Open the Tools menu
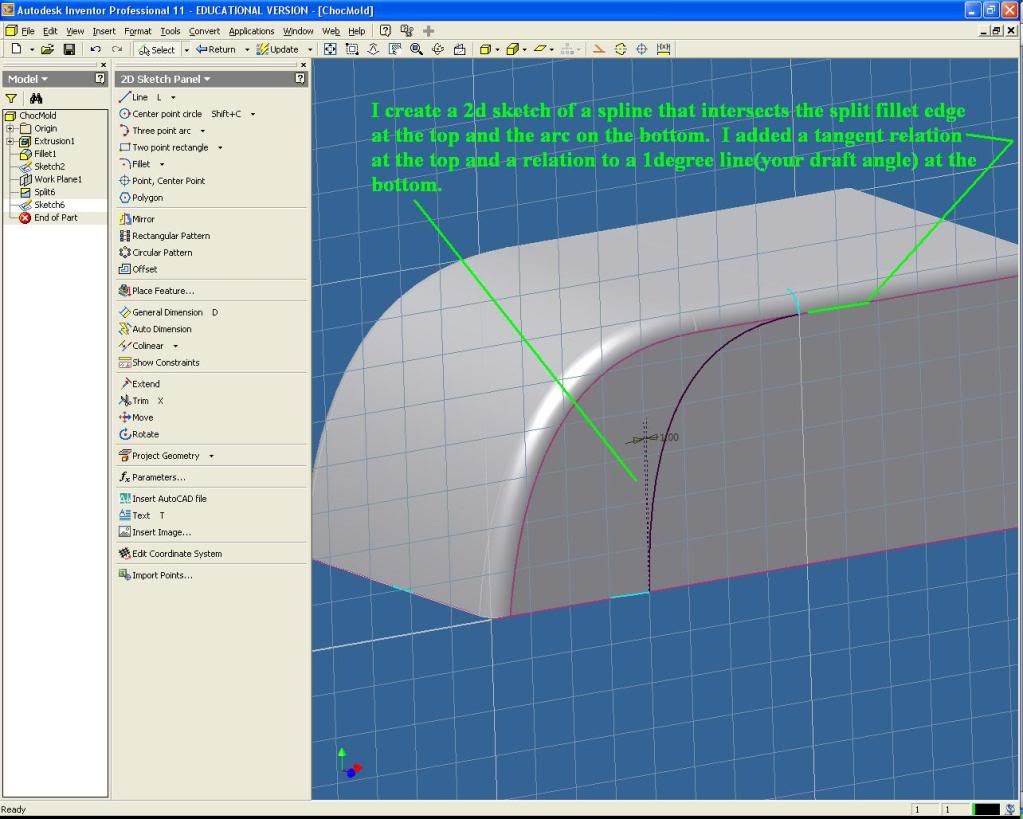This screenshot has height=819, width=1023. pyautogui.click(x=170, y=31)
